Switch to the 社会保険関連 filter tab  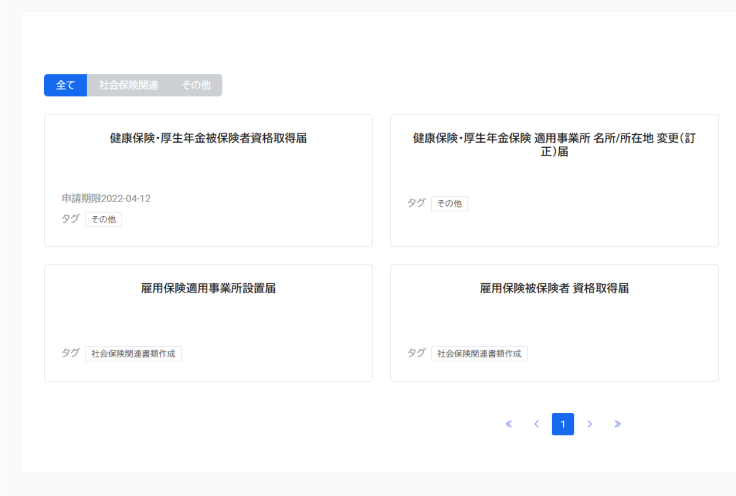click(x=128, y=85)
